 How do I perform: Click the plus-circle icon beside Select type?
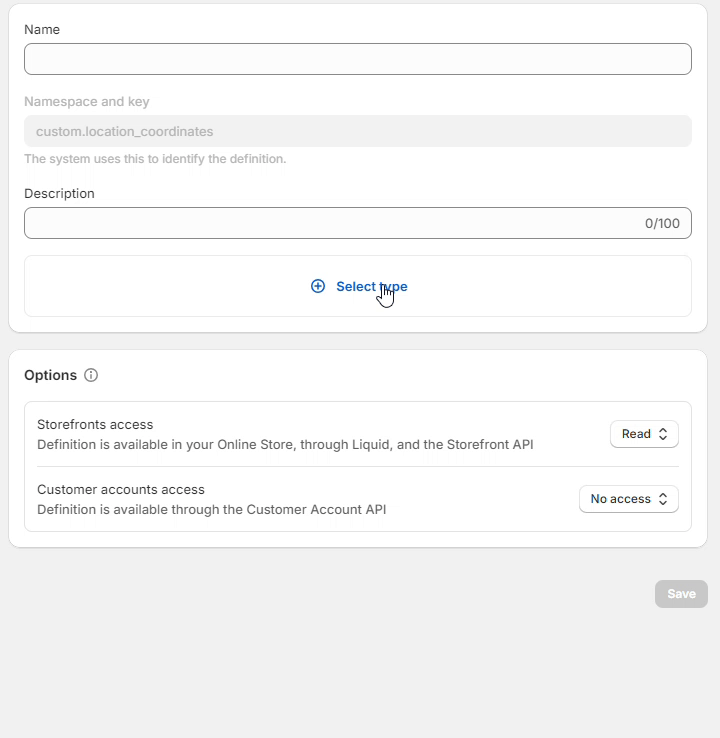pos(318,286)
